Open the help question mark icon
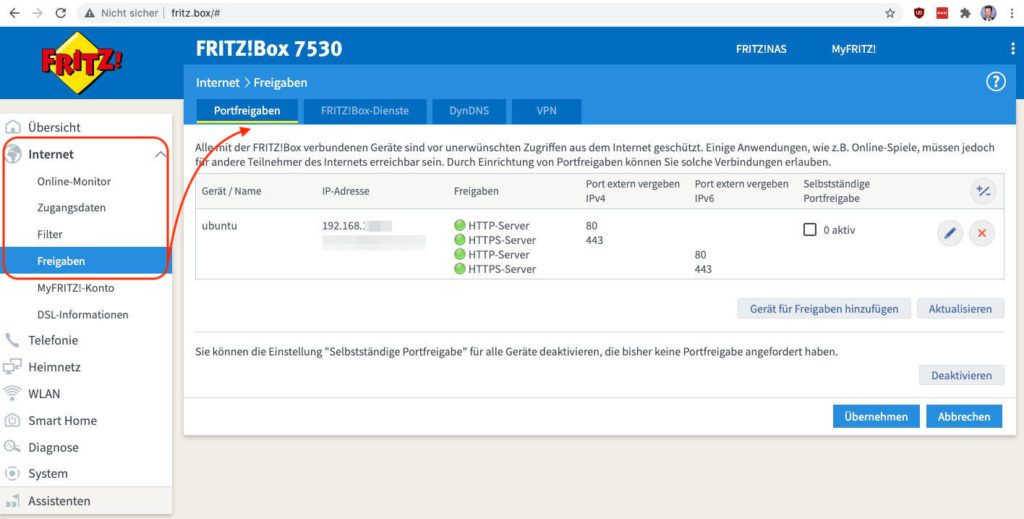This screenshot has height=519, width=1024. coord(995,82)
